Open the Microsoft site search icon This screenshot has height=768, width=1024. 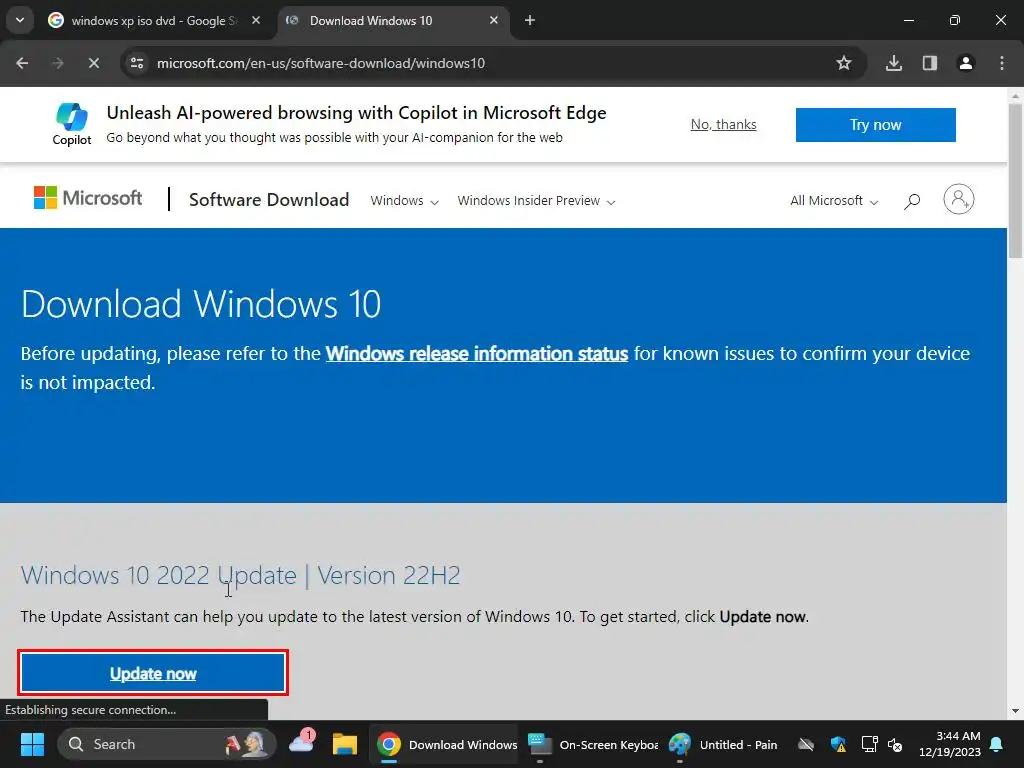[x=912, y=200]
